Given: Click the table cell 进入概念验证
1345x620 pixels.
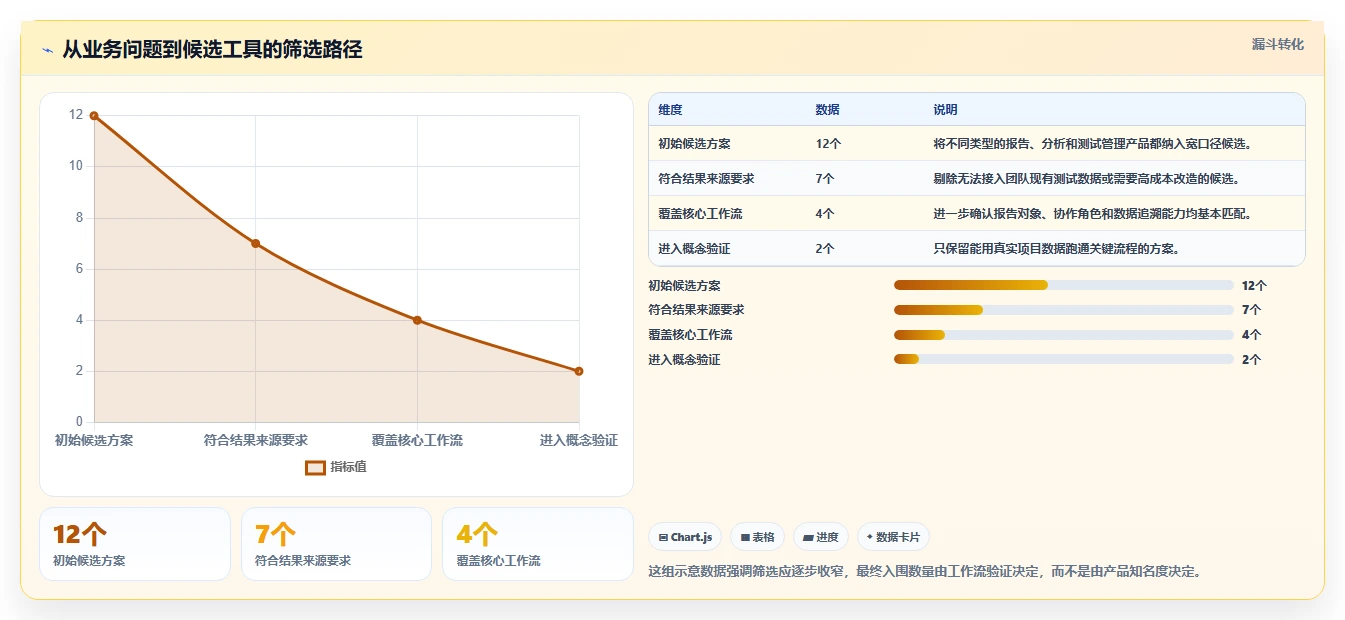Looking at the screenshot, I should click(x=694, y=249).
